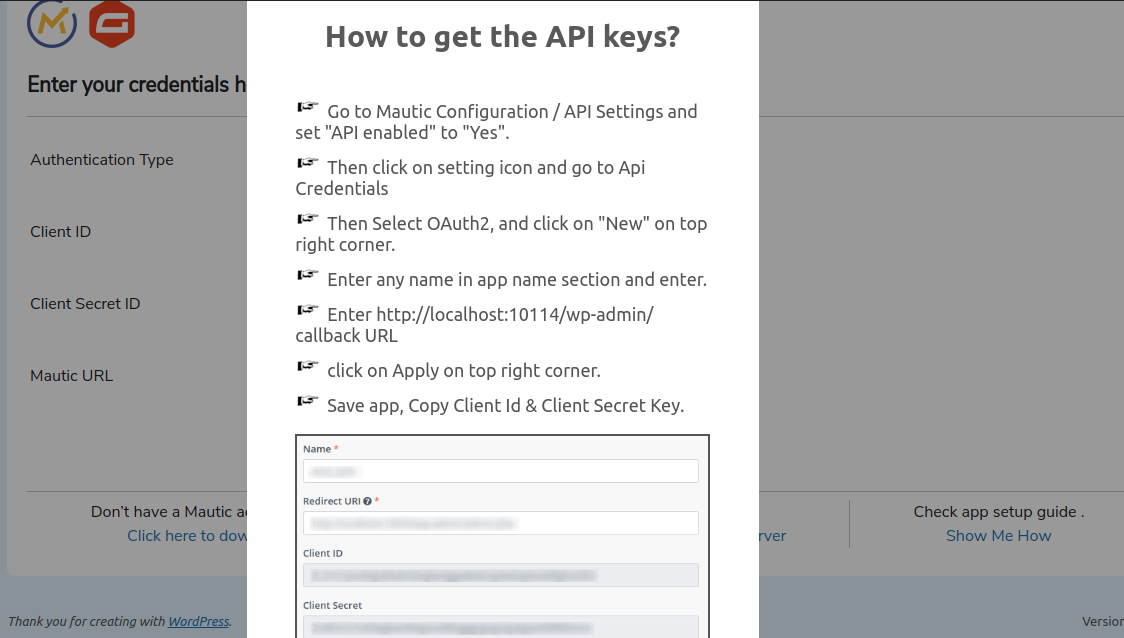This screenshot has height=638, width=1124.
Task: Open the WordPress link in the footer
Action: [199, 621]
